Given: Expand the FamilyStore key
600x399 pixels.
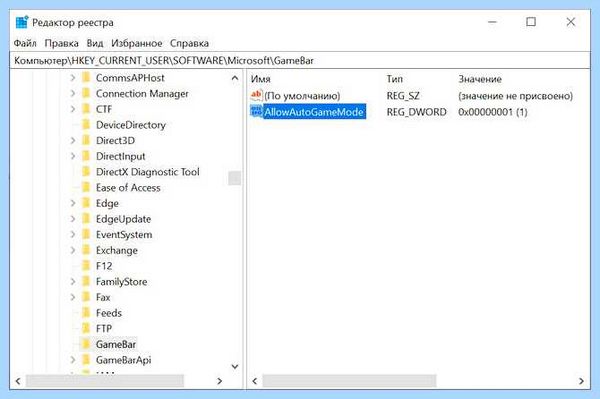Looking at the screenshot, I should [x=73, y=282].
